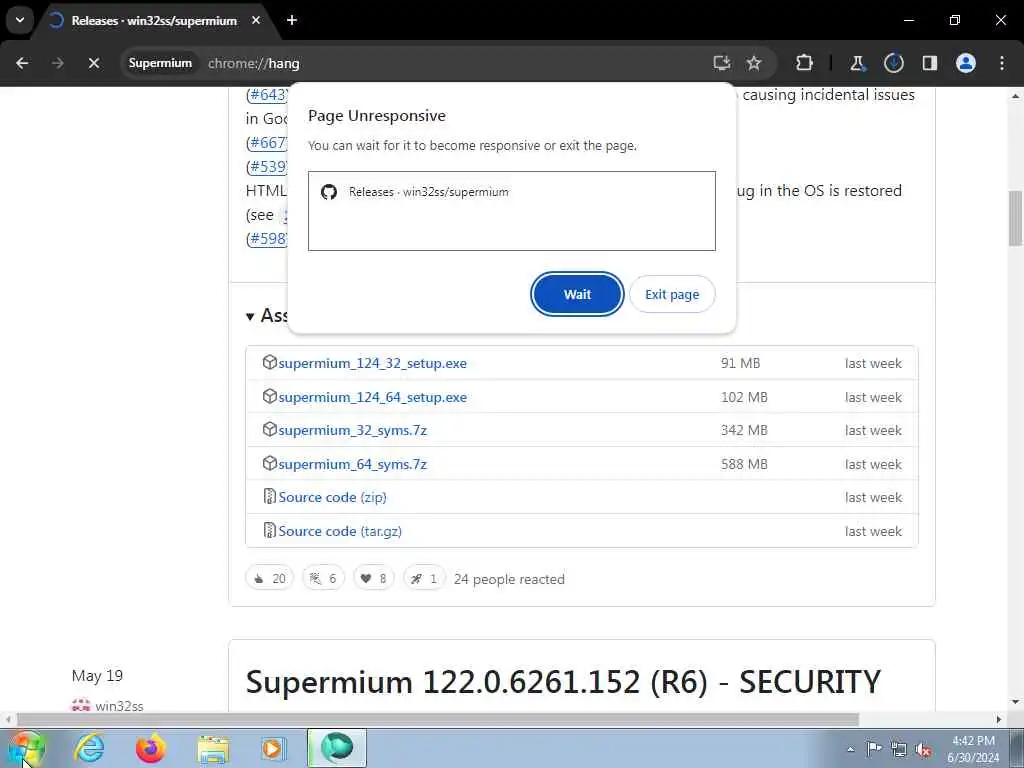Click the thumbs up reaction 20

(270, 578)
